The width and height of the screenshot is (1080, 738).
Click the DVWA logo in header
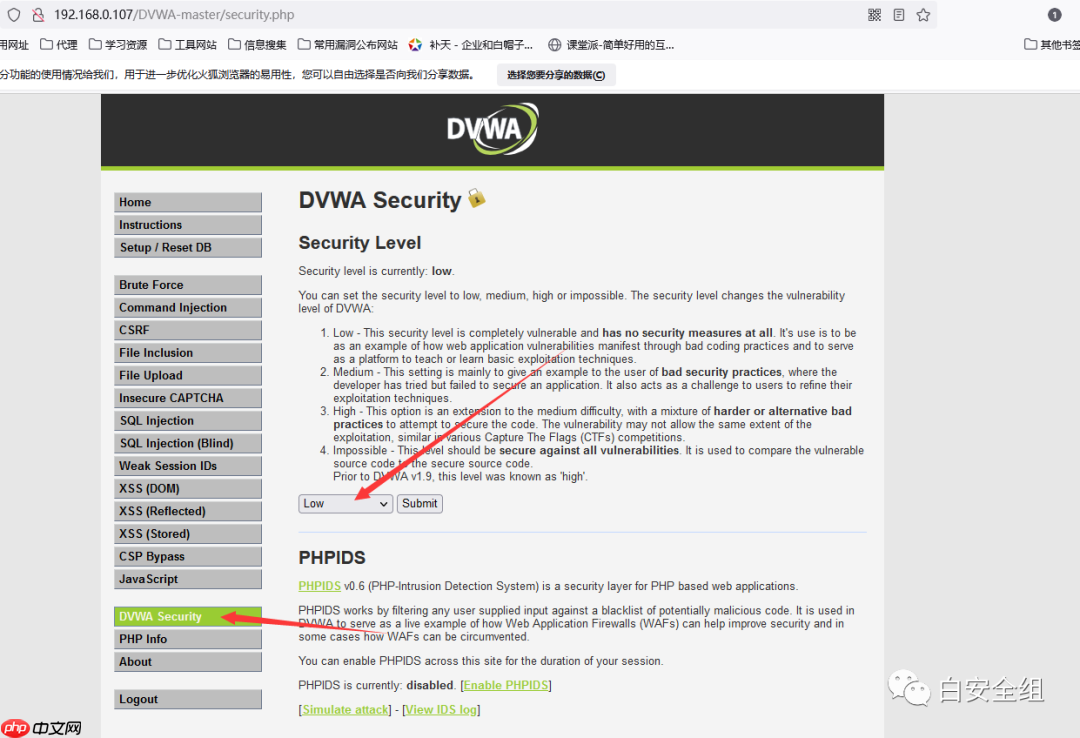[x=492, y=129]
